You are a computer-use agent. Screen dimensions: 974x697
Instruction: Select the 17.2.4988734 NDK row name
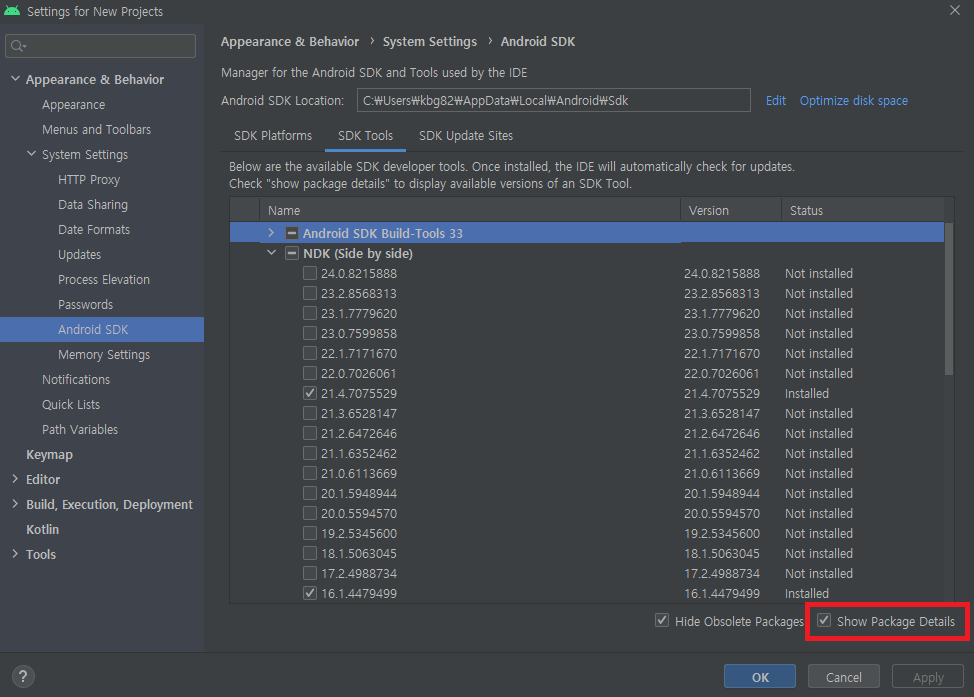[358, 573]
